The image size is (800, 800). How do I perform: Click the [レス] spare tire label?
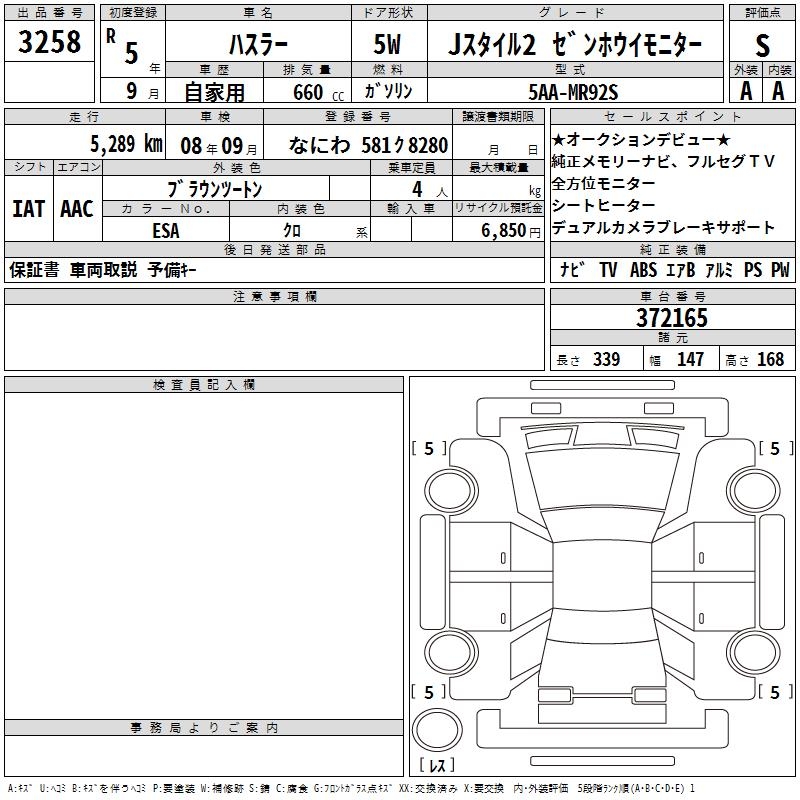[x=437, y=765]
